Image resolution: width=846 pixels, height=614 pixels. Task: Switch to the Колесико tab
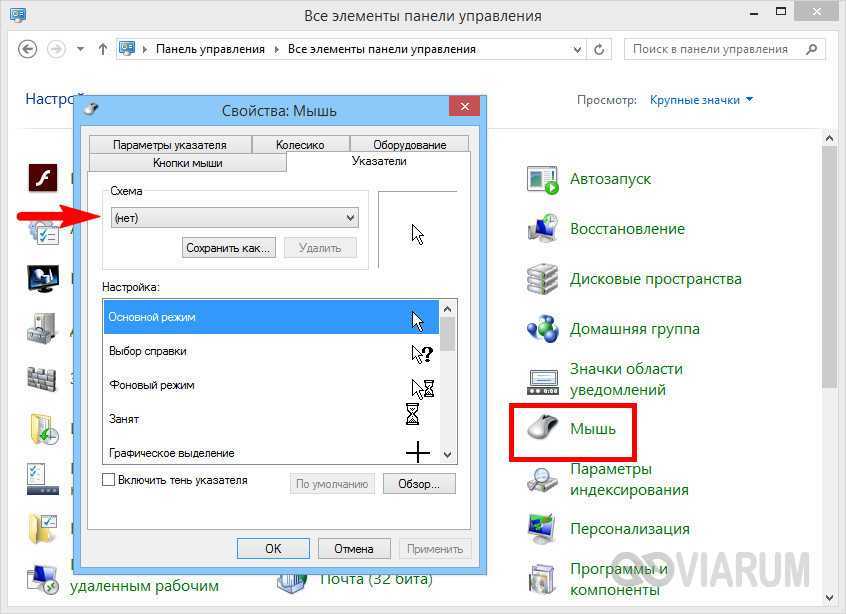pyautogui.click(x=300, y=145)
